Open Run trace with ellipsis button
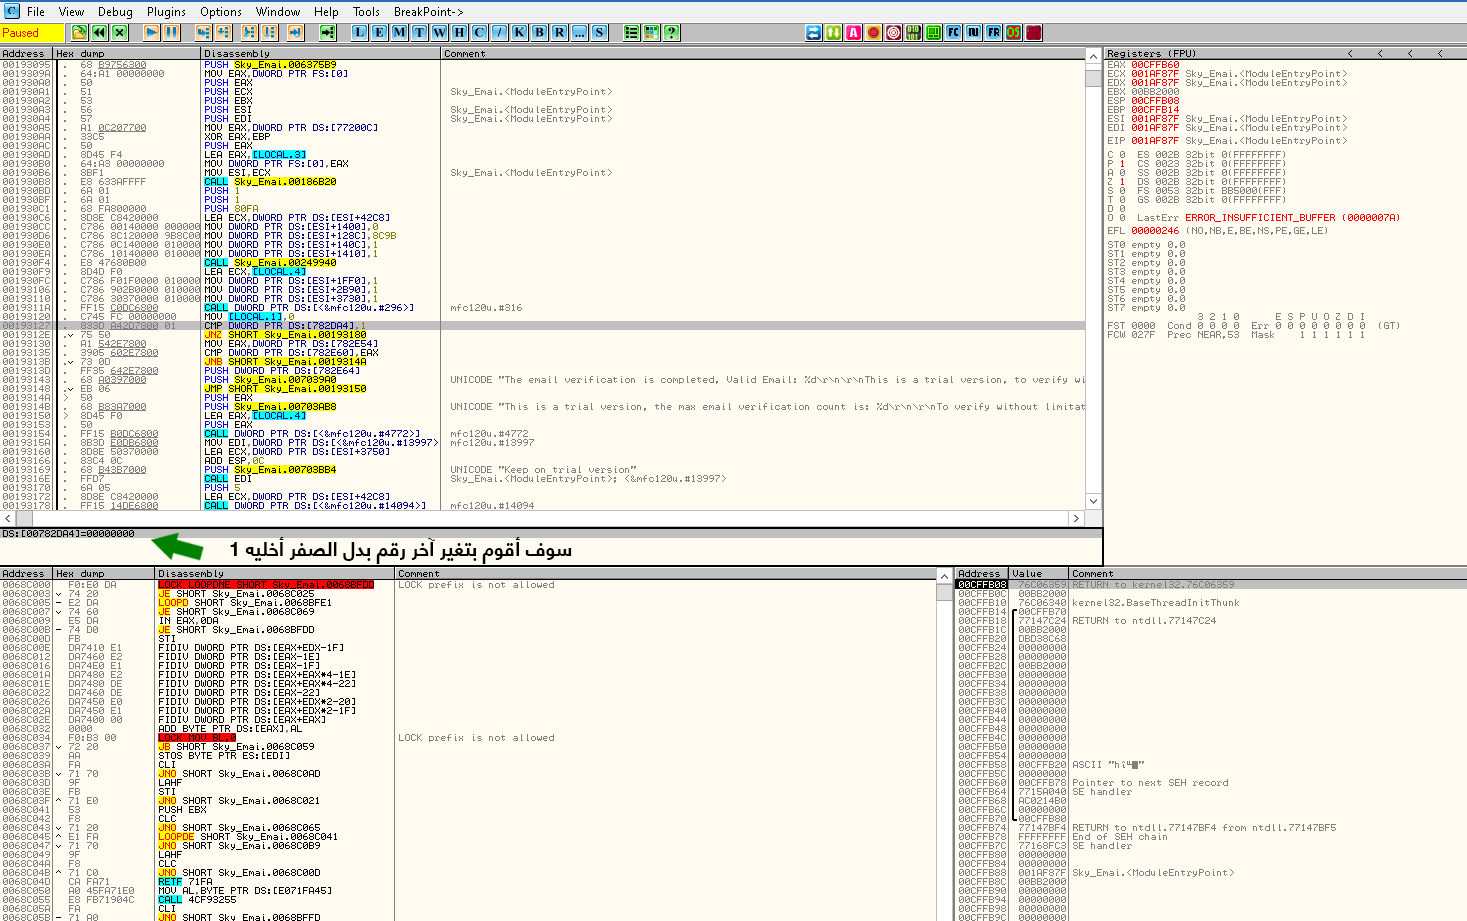 [579, 32]
